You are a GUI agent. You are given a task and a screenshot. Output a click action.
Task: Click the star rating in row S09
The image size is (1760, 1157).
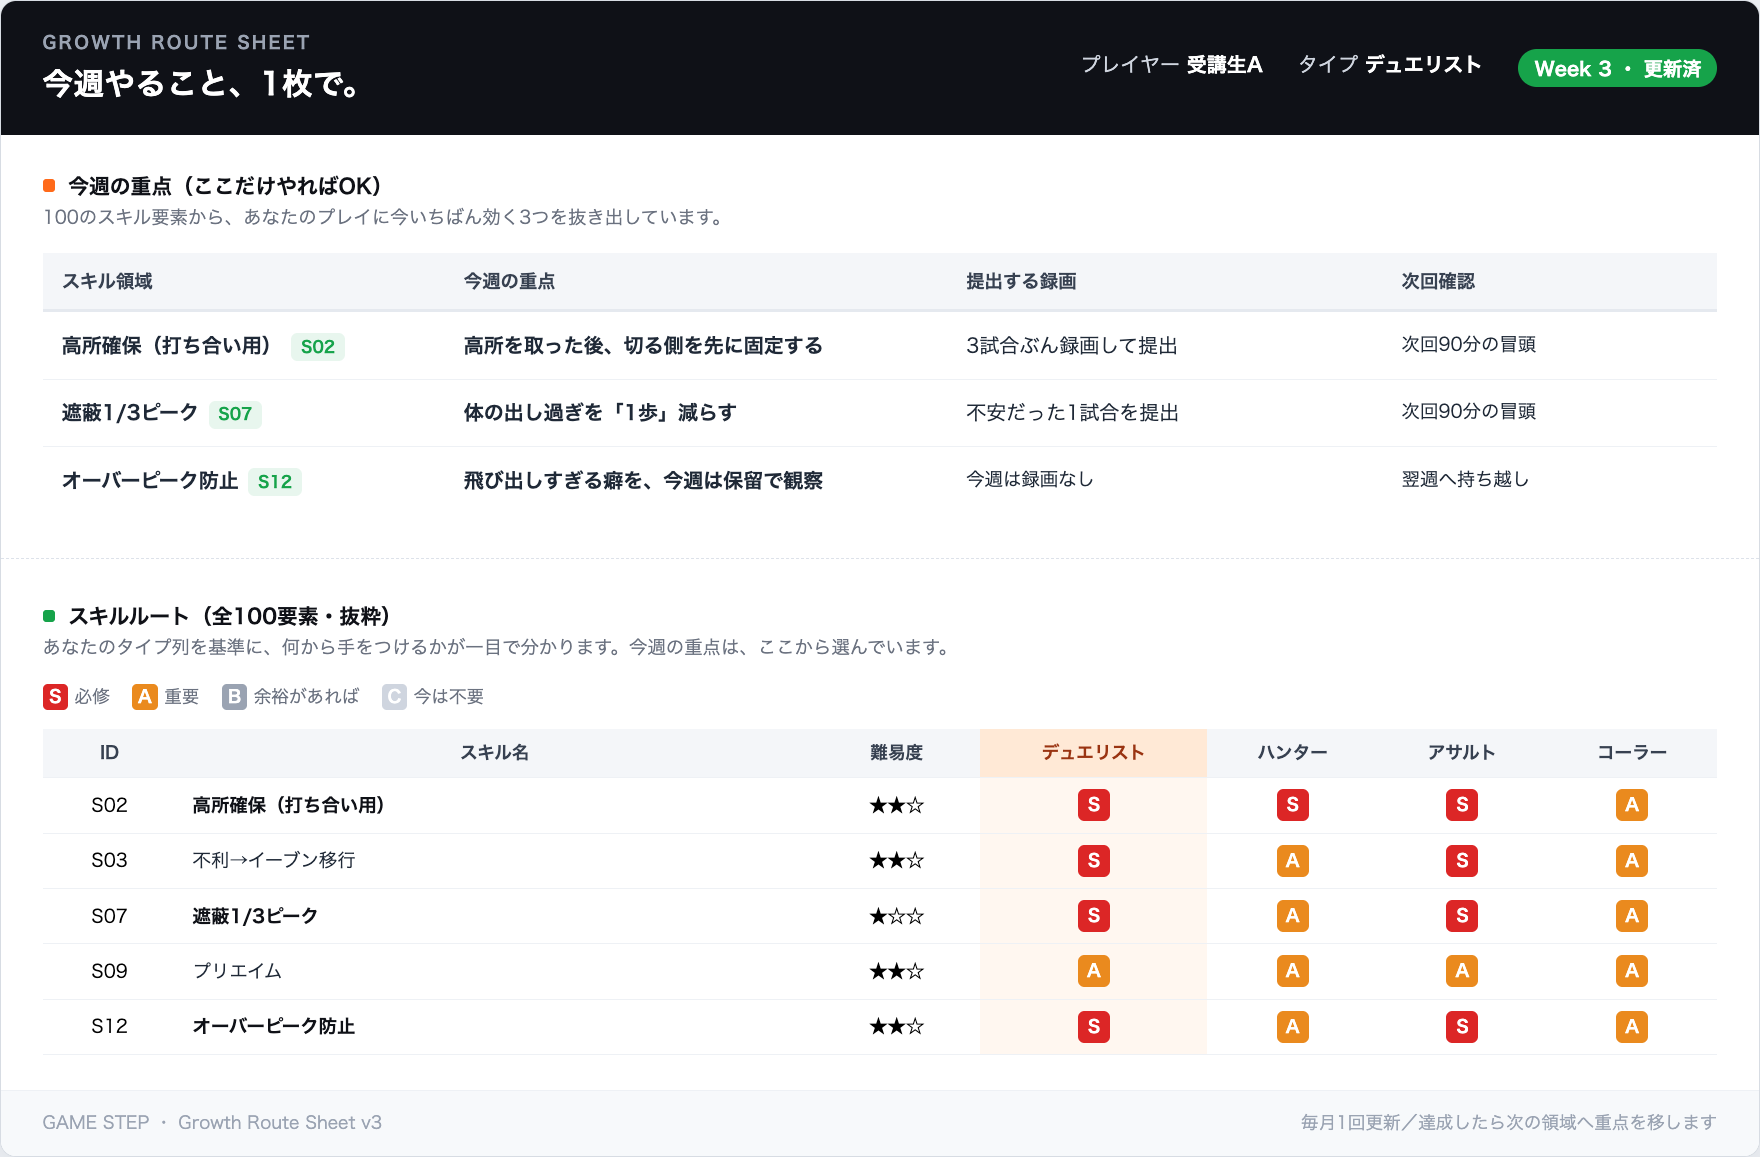(896, 971)
